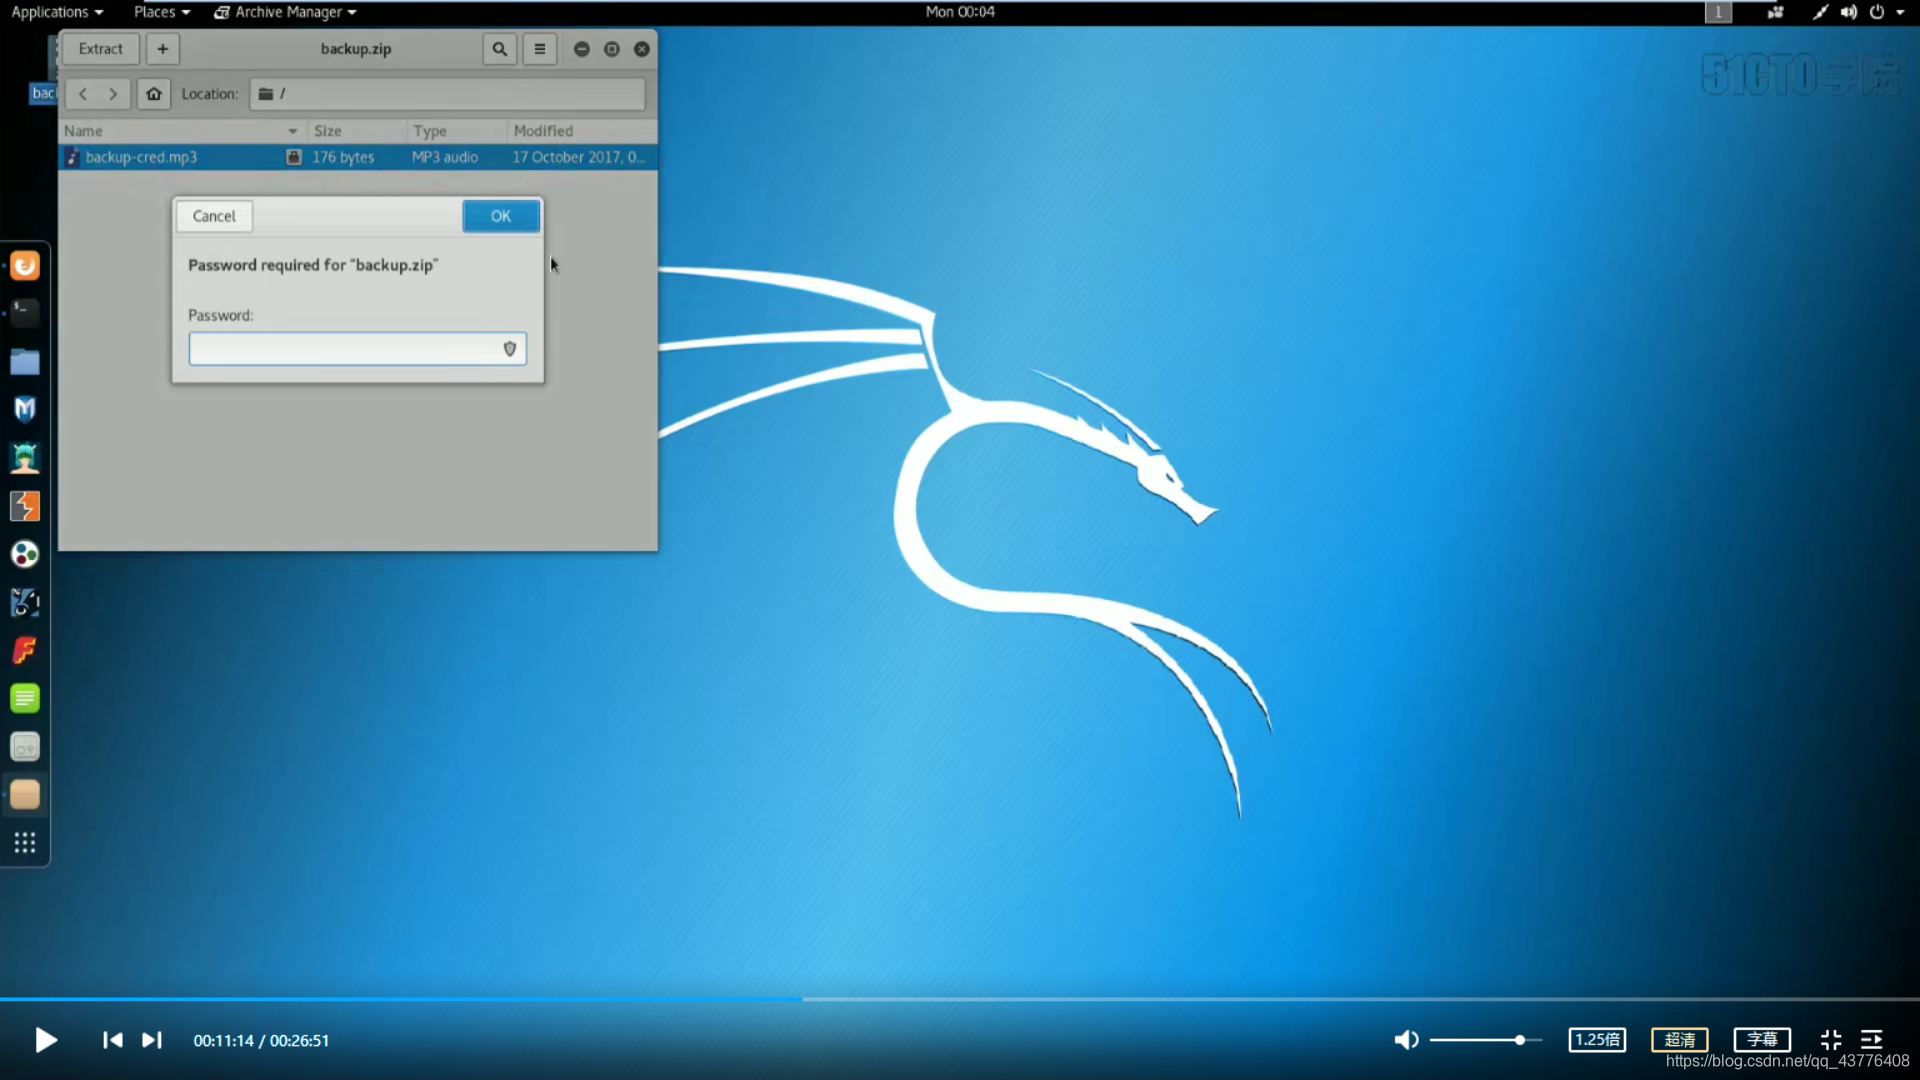
Task: Click OK to confirm password entry
Action: 500,215
